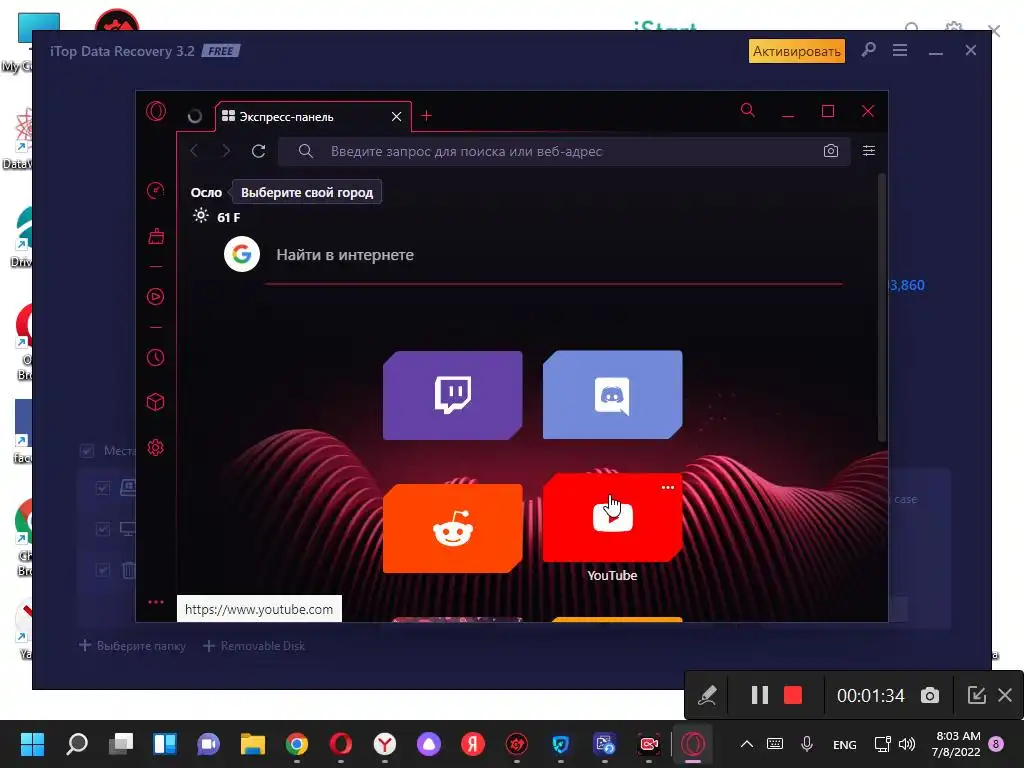Go back with the back arrow
This screenshot has height=768, width=1024.
pyautogui.click(x=195, y=151)
